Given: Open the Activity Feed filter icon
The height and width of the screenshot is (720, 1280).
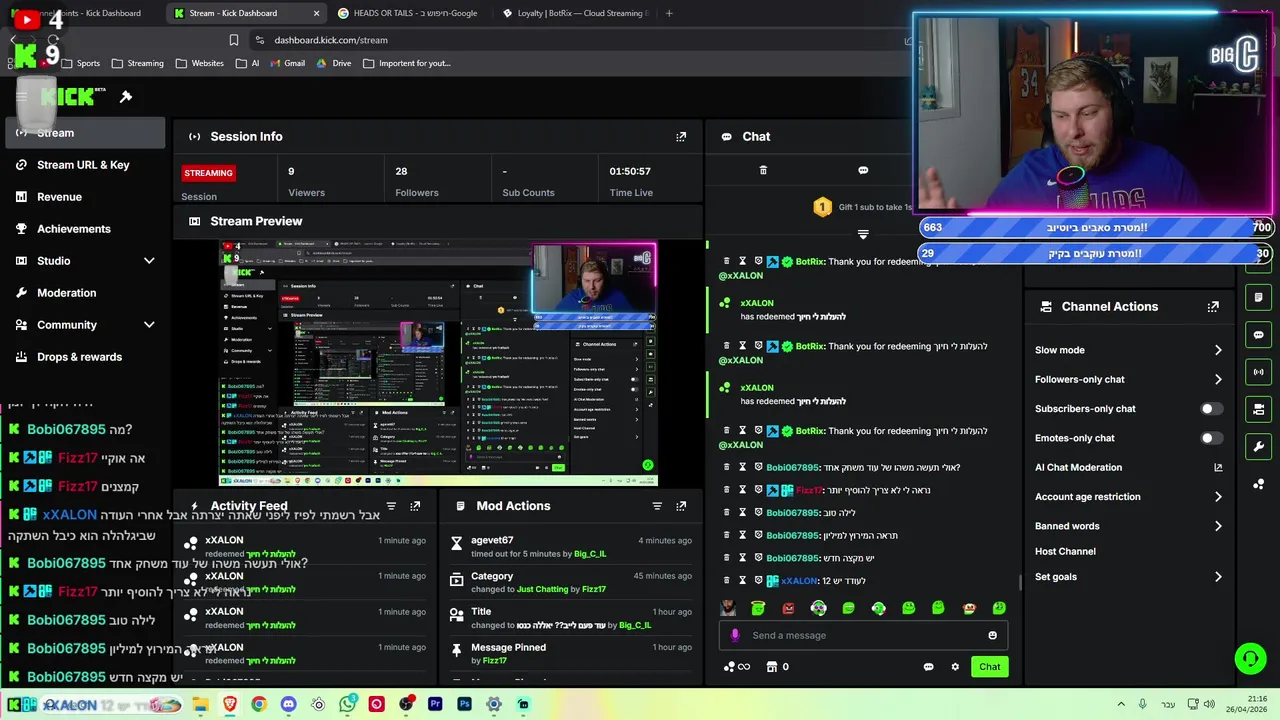Looking at the screenshot, I should (x=391, y=506).
